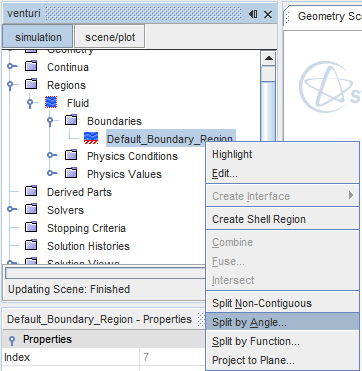The width and height of the screenshot is (362, 371).
Task: Click the minimize panel icon beside venturi
Action: pos(253,14)
